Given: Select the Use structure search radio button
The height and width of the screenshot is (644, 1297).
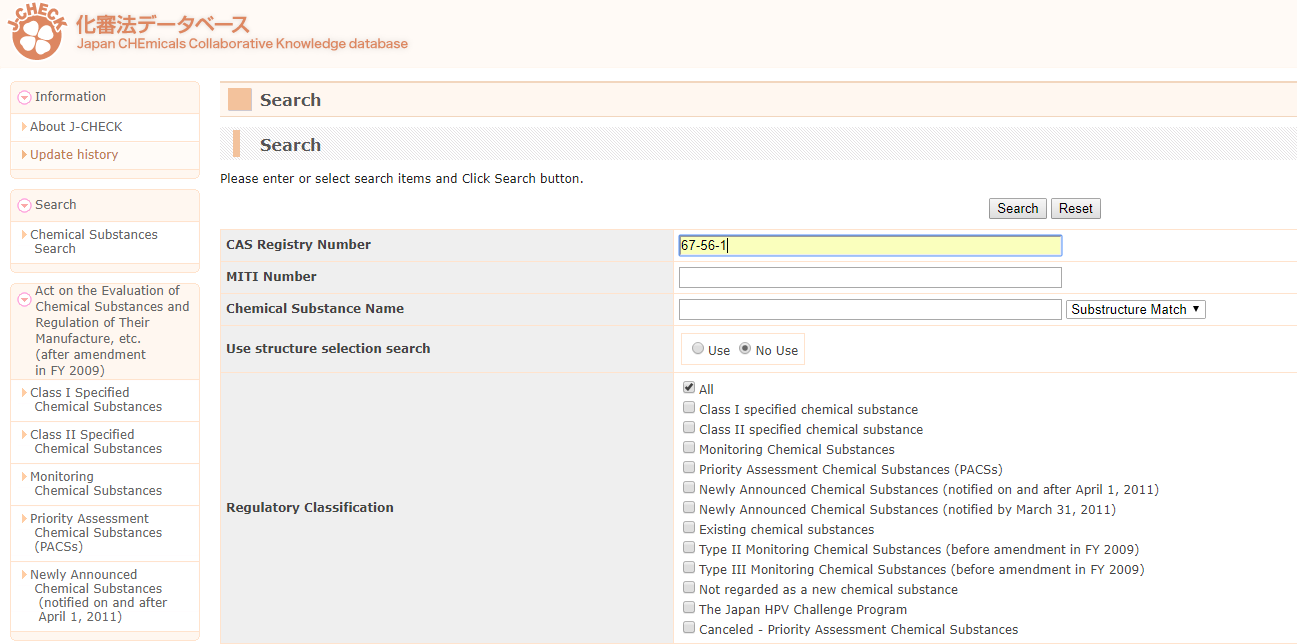Looking at the screenshot, I should point(698,349).
